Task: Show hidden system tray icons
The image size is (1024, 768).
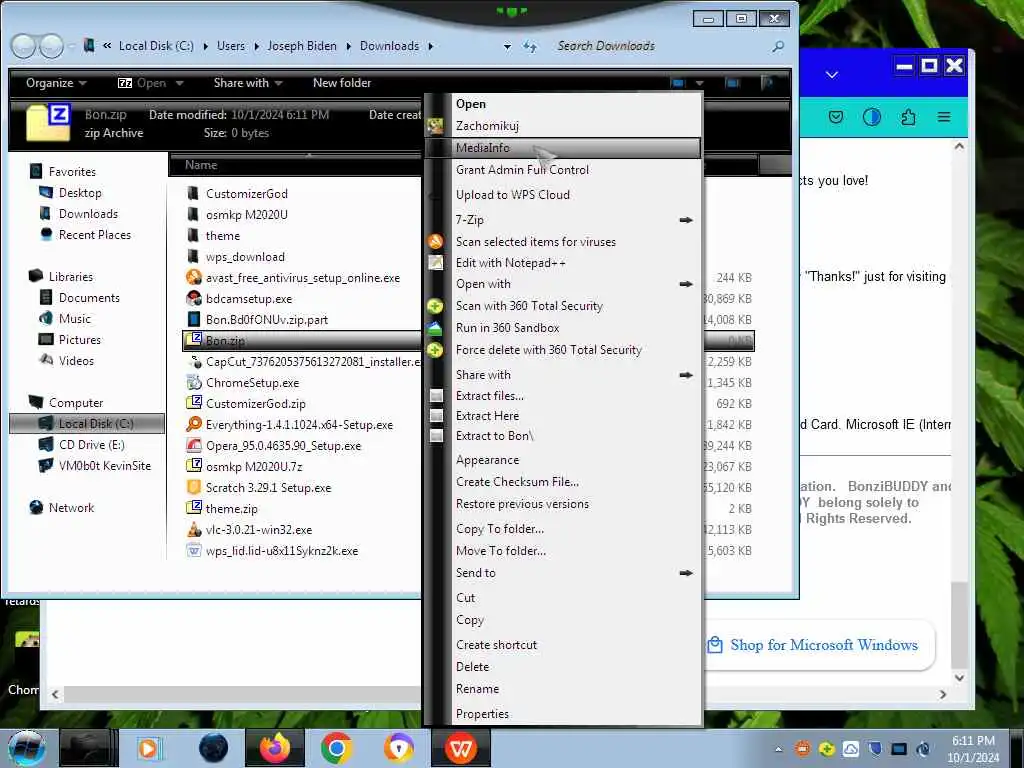Action: coord(778,749)
